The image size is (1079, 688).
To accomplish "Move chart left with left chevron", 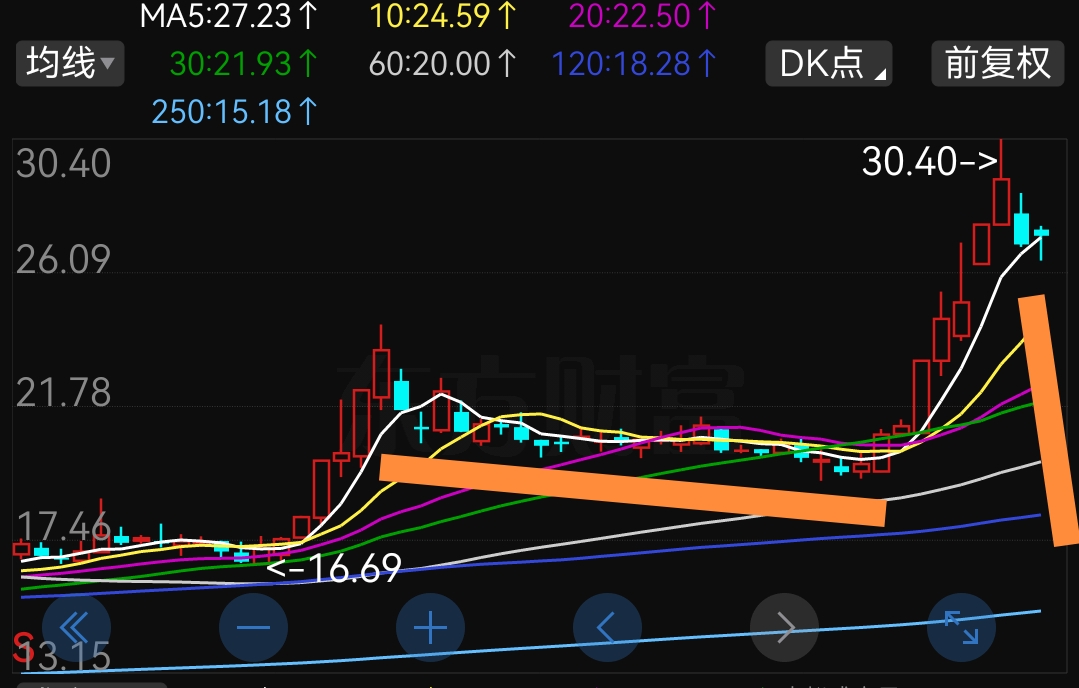I will click(x=607, y=627).
